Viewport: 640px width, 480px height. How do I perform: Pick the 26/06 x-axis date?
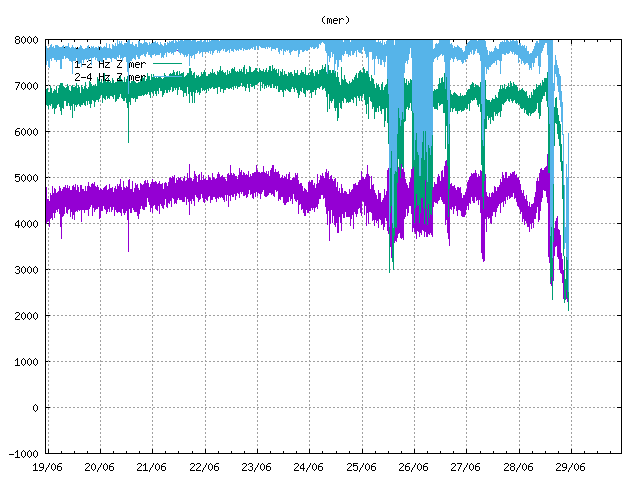[x=413, y=466]
